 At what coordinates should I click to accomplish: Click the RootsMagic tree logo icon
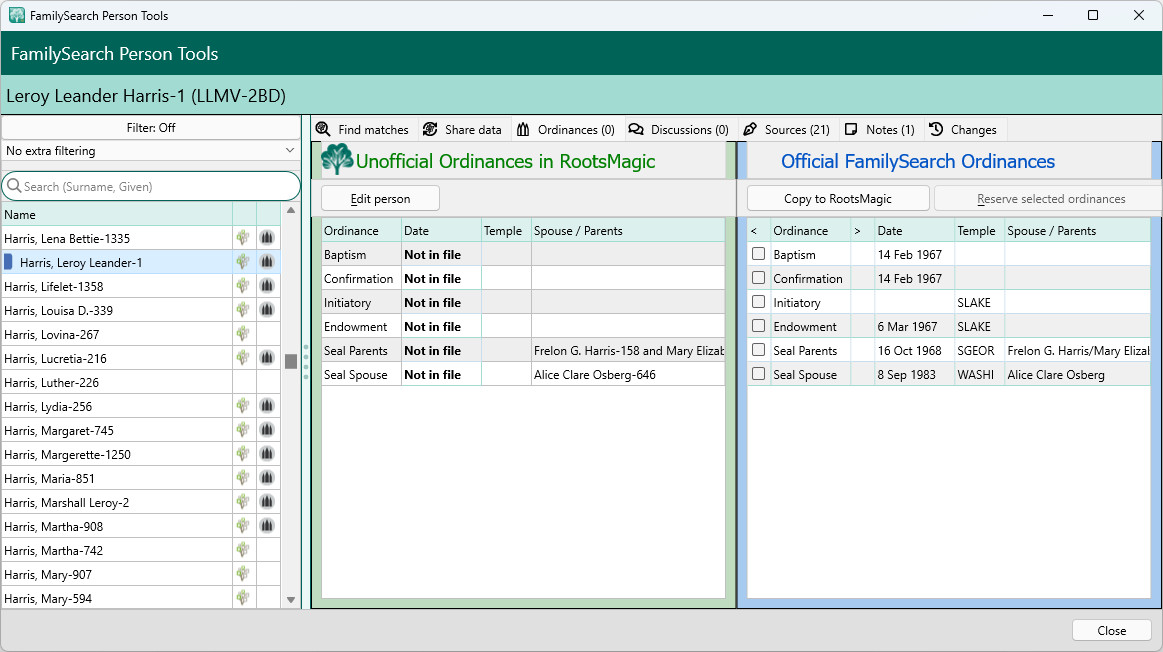click(337, 160)
